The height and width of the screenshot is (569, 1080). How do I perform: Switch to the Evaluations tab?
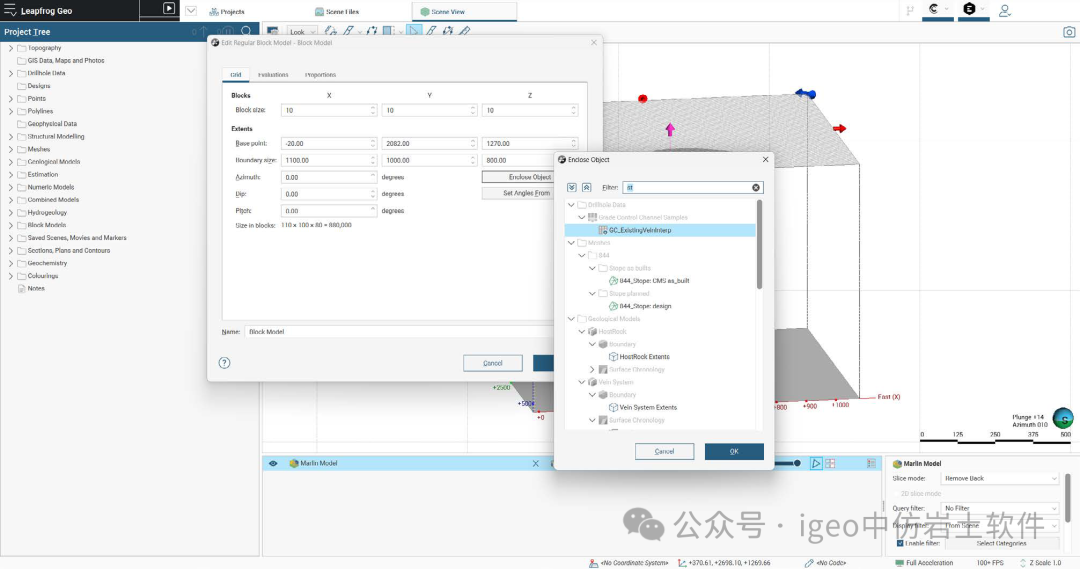click(x=273, y=75)
